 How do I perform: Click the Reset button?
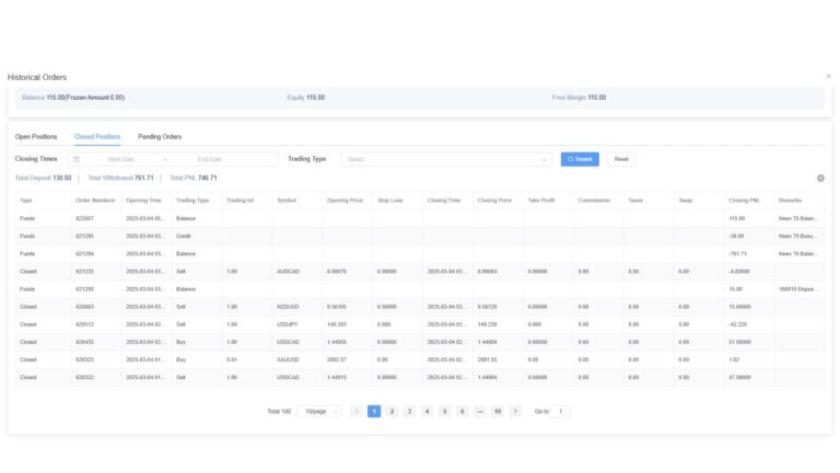621,159
